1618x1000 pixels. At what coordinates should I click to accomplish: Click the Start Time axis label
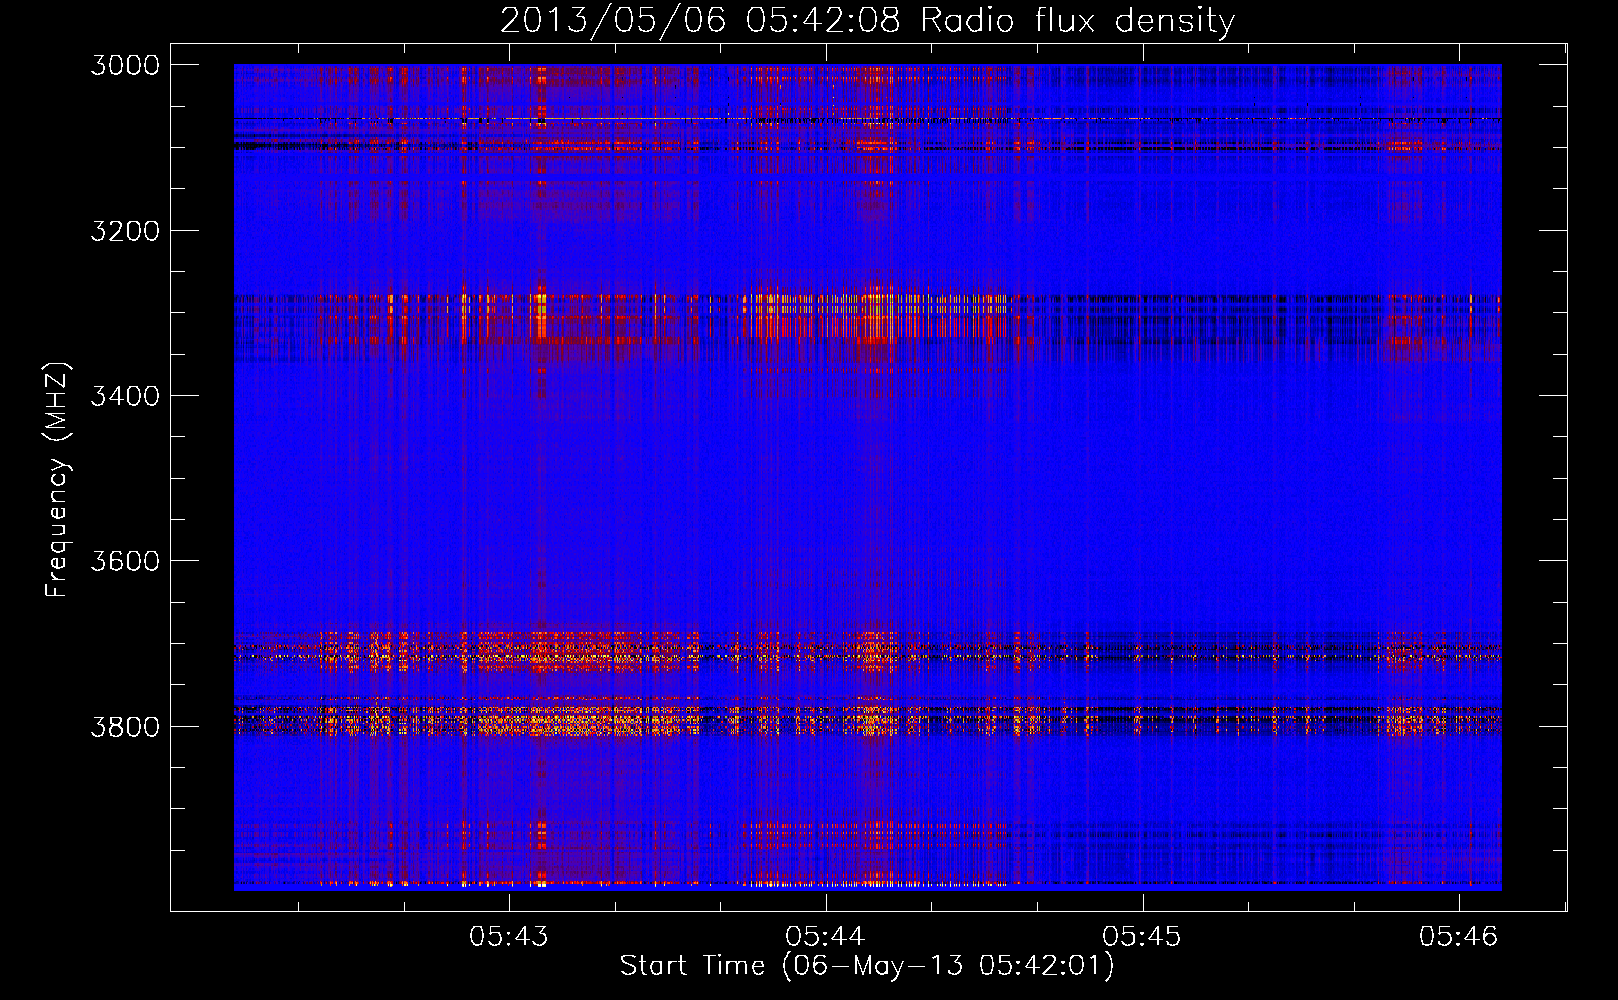click(x=867, y=966)
